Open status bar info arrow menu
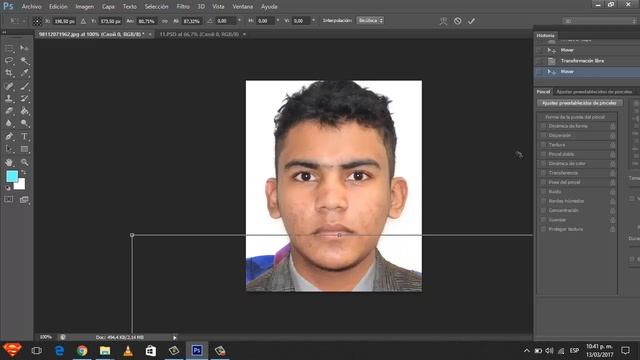Viewport: 640px width, 360px height. pyautogui.click(x=175, y=338)
